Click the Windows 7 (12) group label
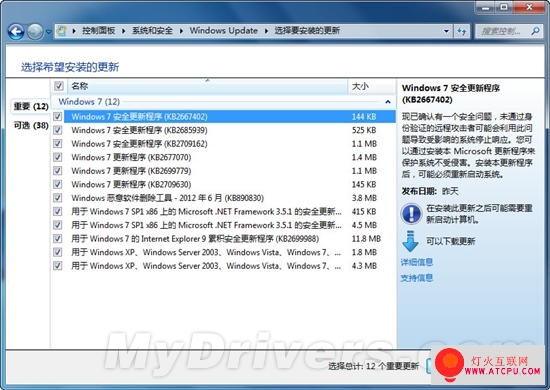 [89, 102]
